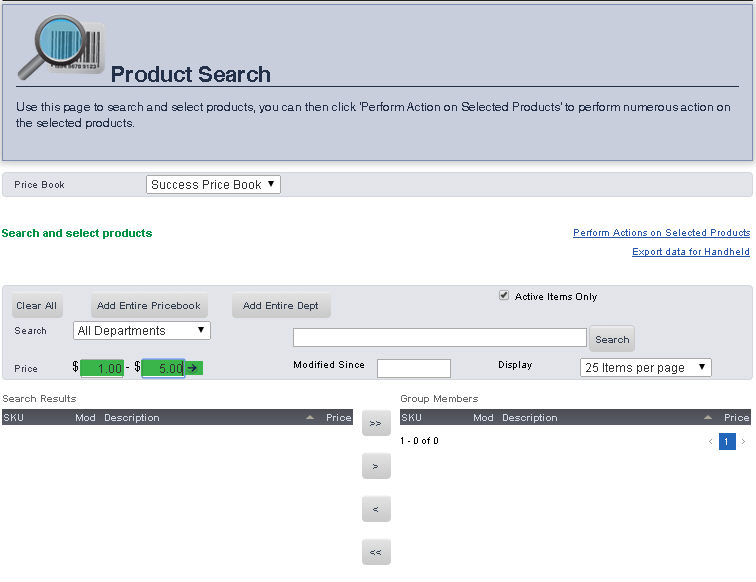Viewport: 756px width, 582px height.
Task: Click the Modified Since date field
Action: coord(413,368)
